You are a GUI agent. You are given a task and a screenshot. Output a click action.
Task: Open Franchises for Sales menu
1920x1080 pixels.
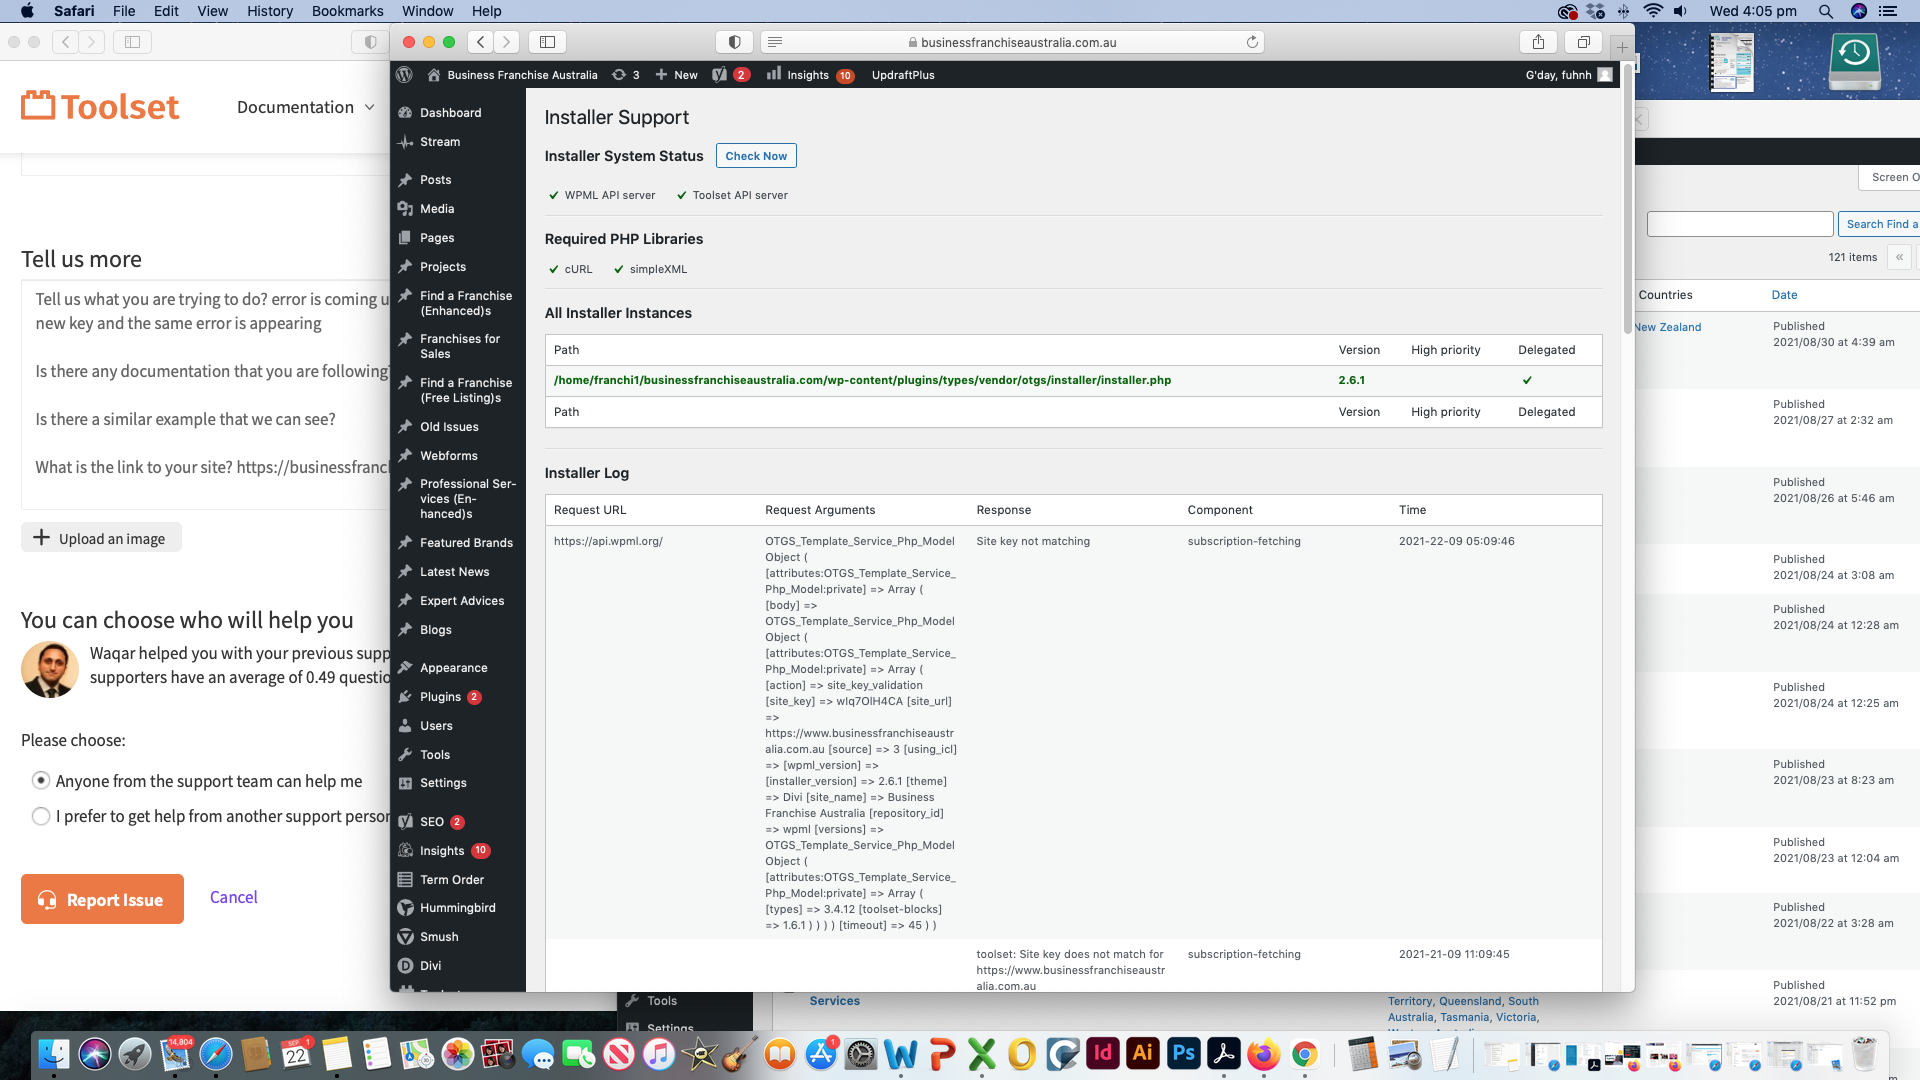[x=460, y=346]
